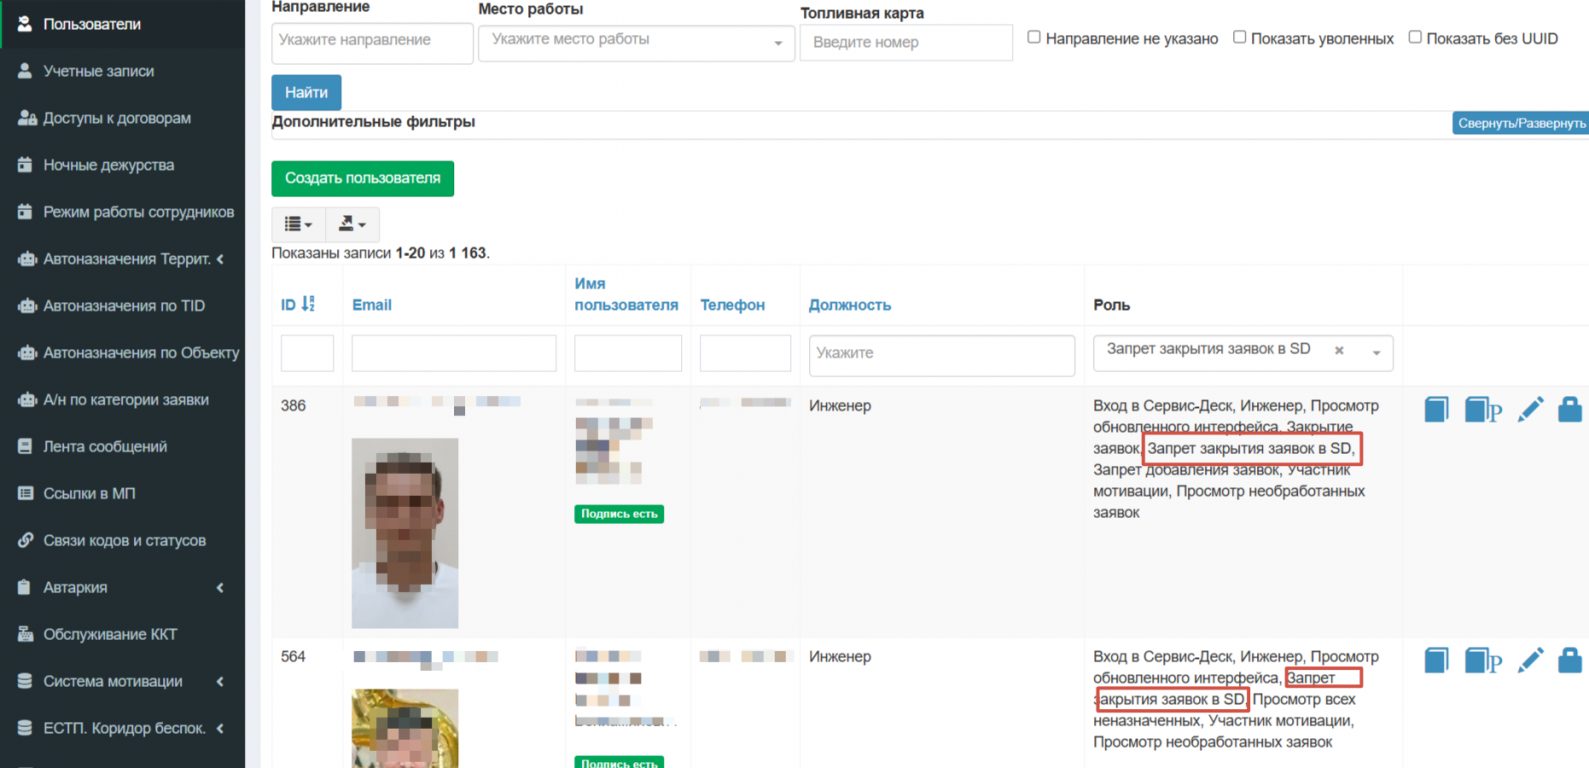Expand the role filter dropdown arrow

click(1376, 353)
